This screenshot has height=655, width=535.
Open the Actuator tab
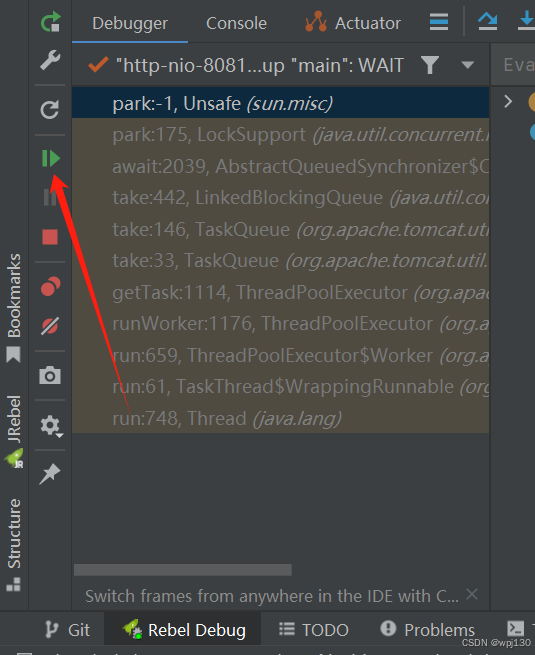pos(353,23)
